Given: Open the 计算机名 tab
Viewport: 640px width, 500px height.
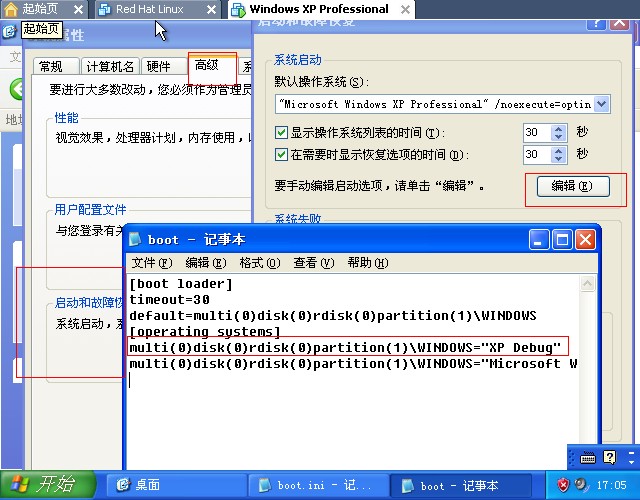Looking at the screenshot, I should pos(110,66).
